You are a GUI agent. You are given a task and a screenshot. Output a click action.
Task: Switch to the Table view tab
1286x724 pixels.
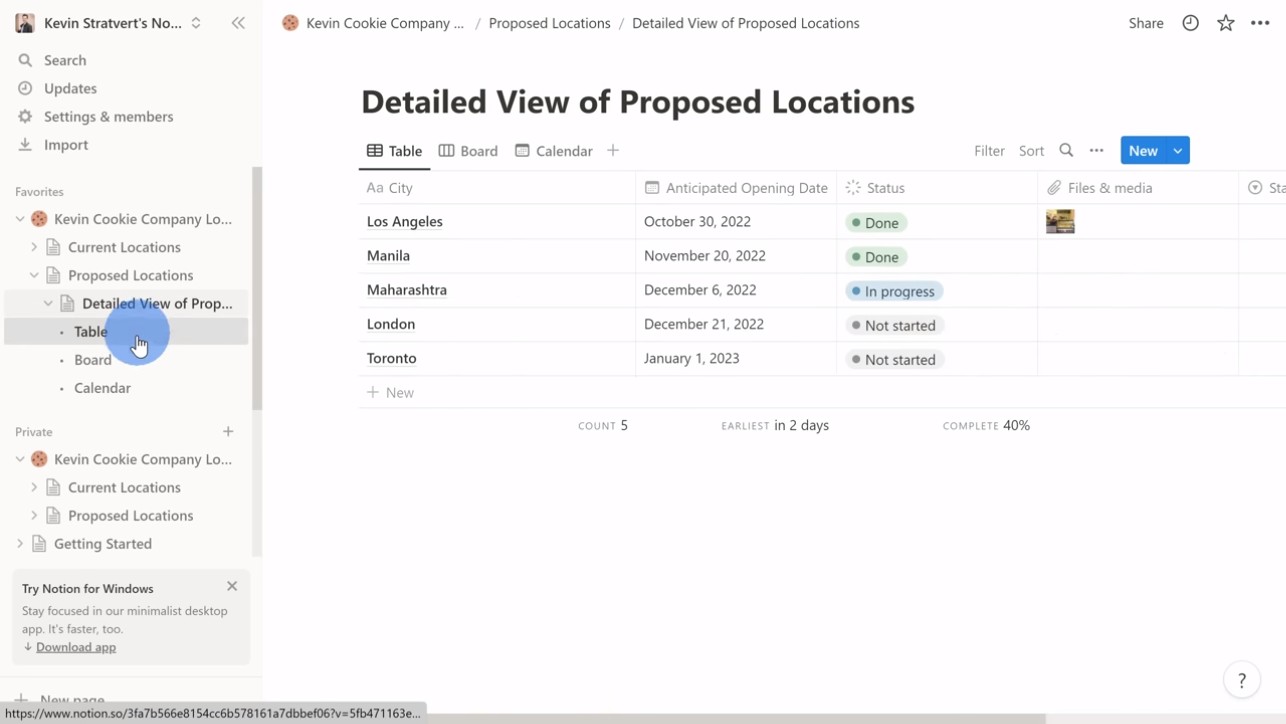click(x=394, y=151)
